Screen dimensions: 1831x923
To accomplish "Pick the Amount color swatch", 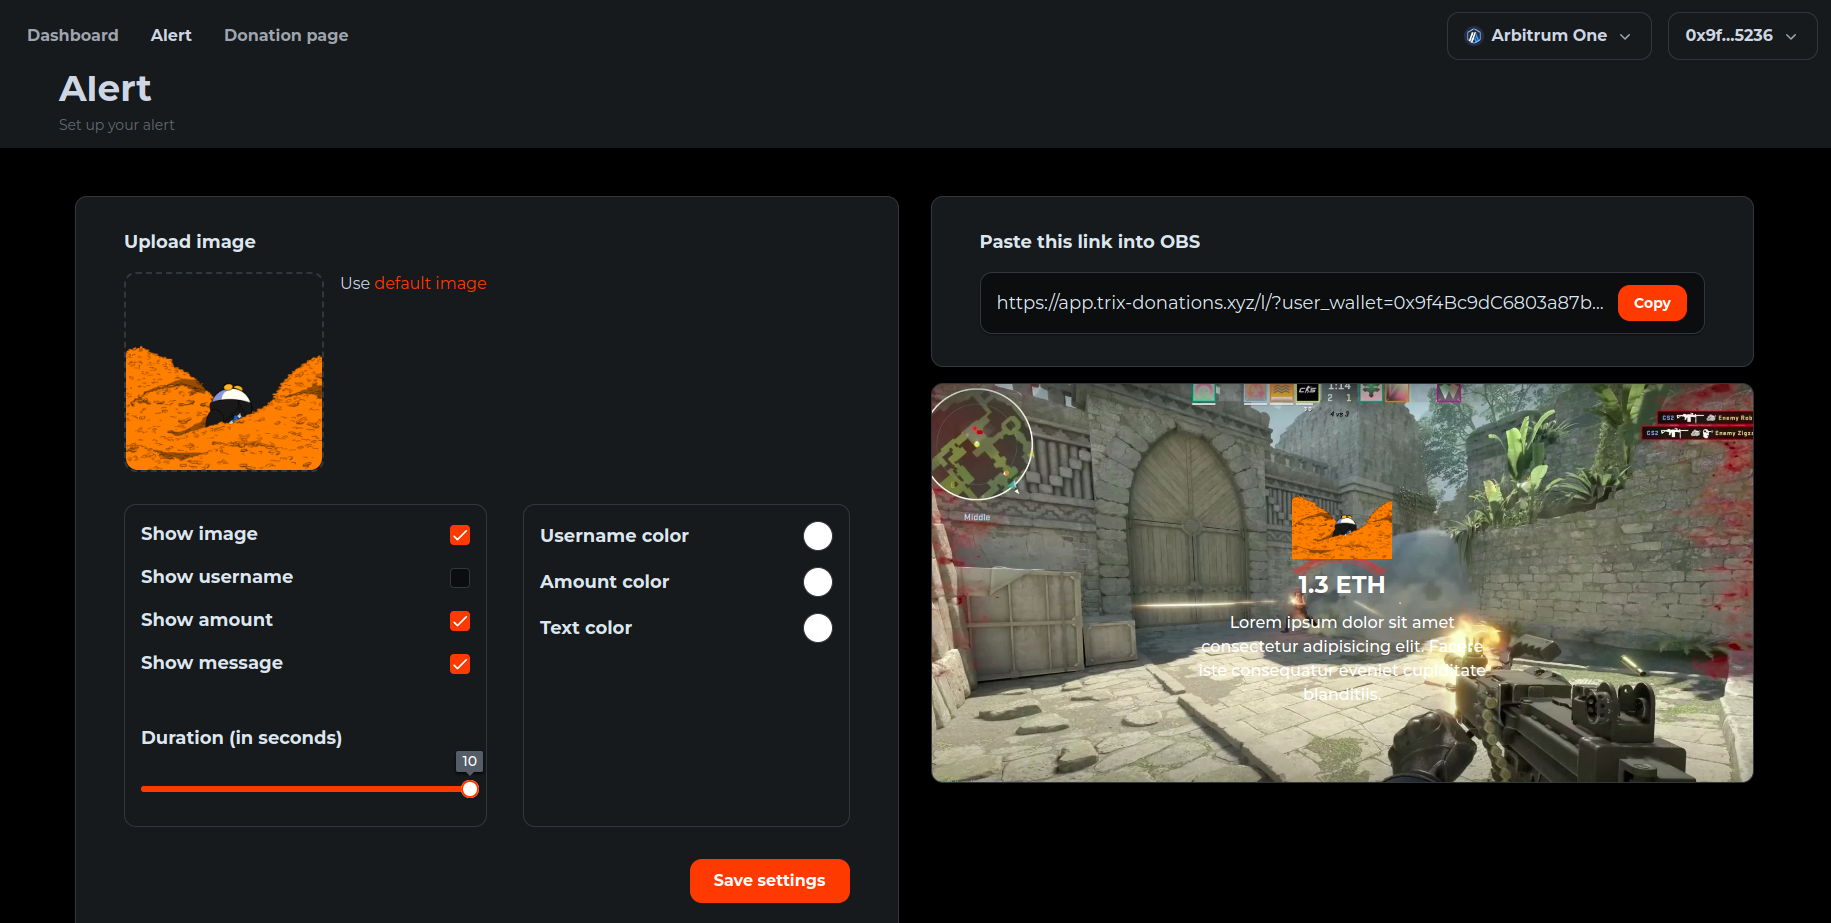I will click(x=818, y=582).
